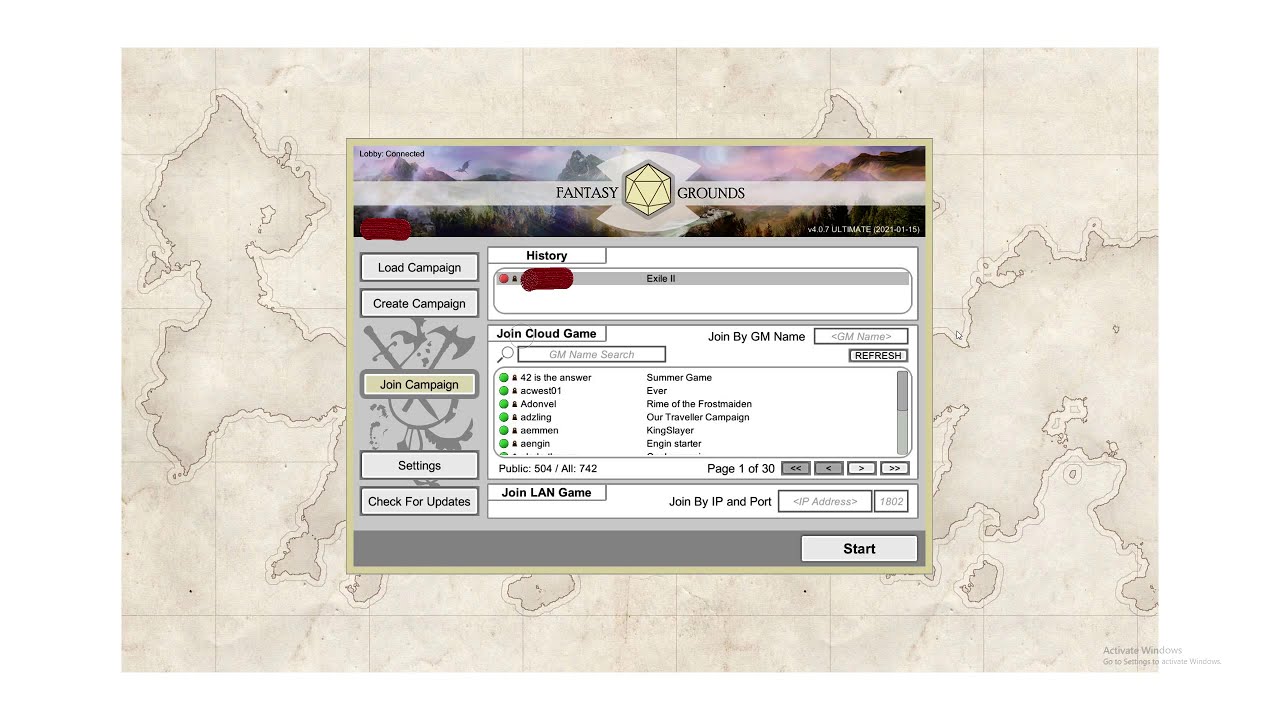This screenshot has width=1280, height=720.
Task: Open the Create Campaign option
Action: coord(419,303)
